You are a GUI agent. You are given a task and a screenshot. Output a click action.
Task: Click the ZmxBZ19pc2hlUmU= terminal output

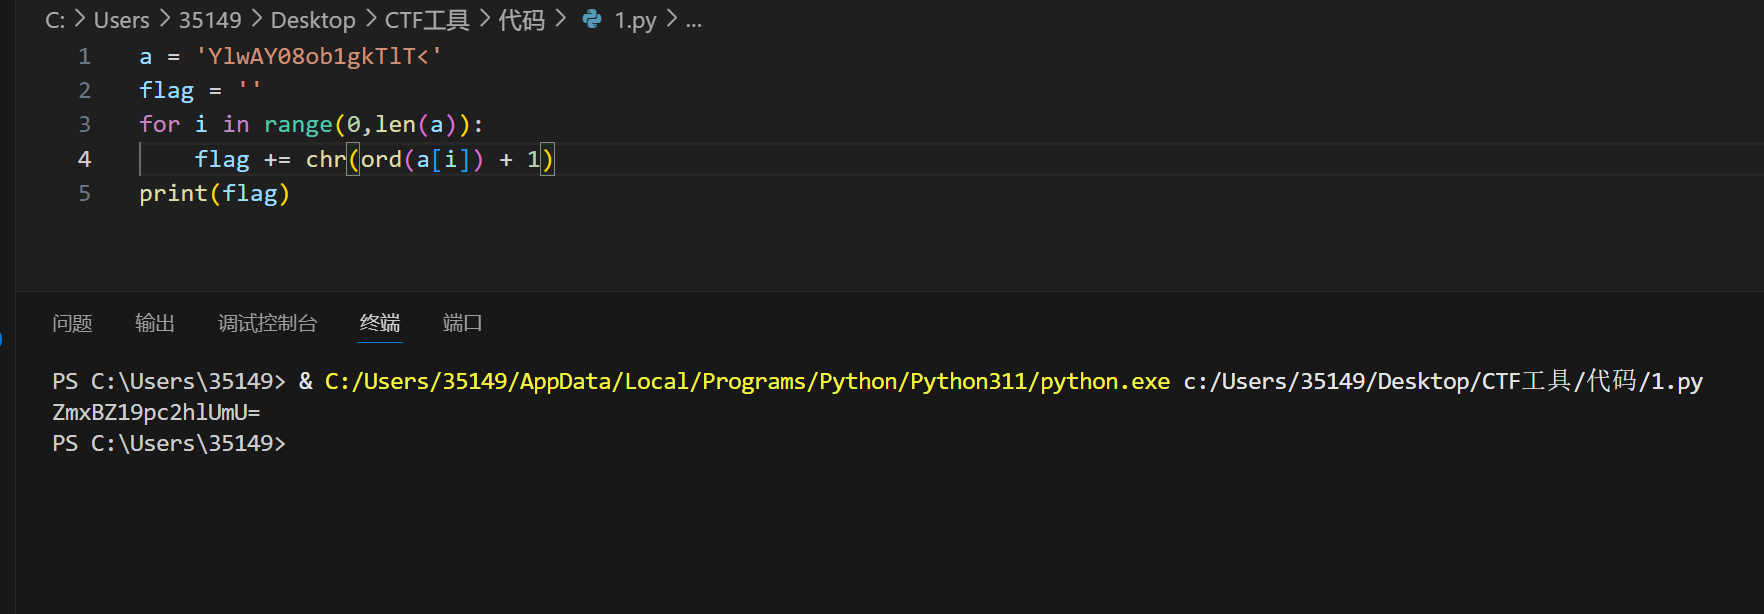click(156, 412)
